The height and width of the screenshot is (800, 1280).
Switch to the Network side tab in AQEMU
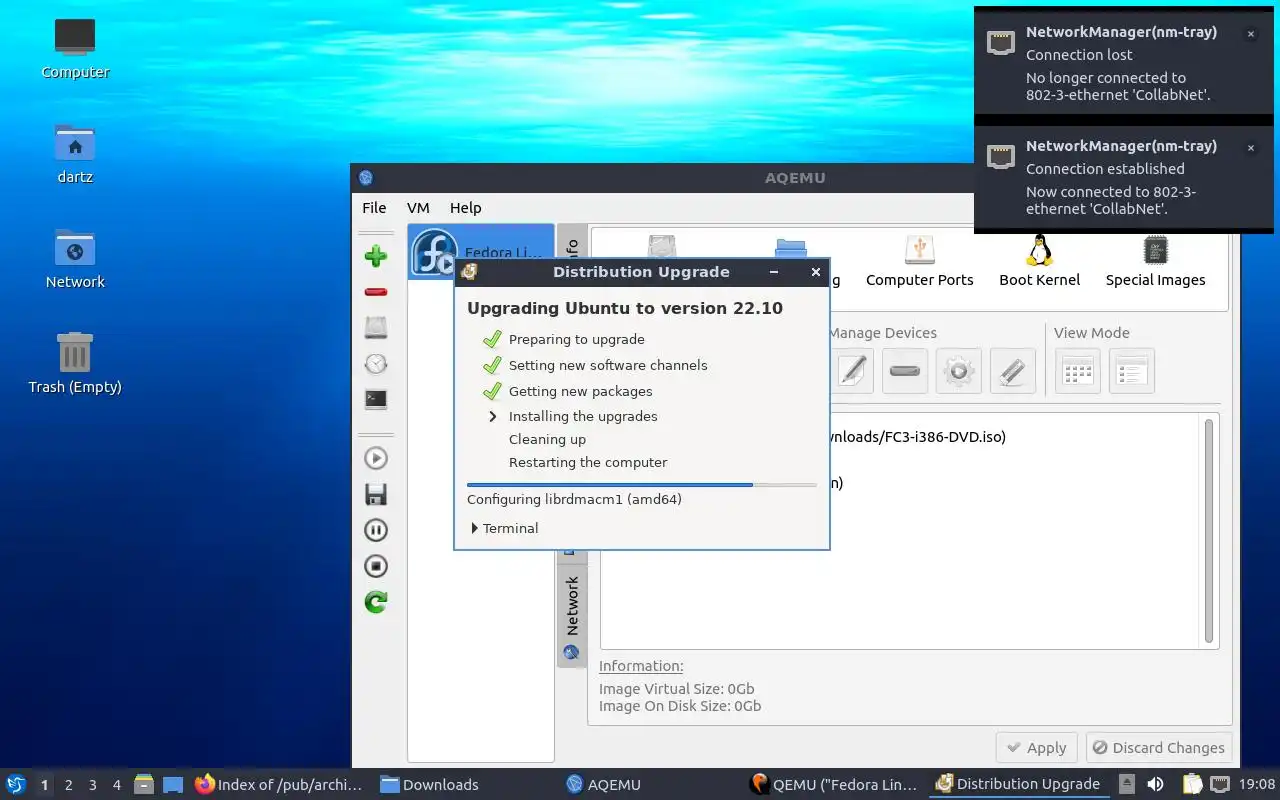point(572,616)
